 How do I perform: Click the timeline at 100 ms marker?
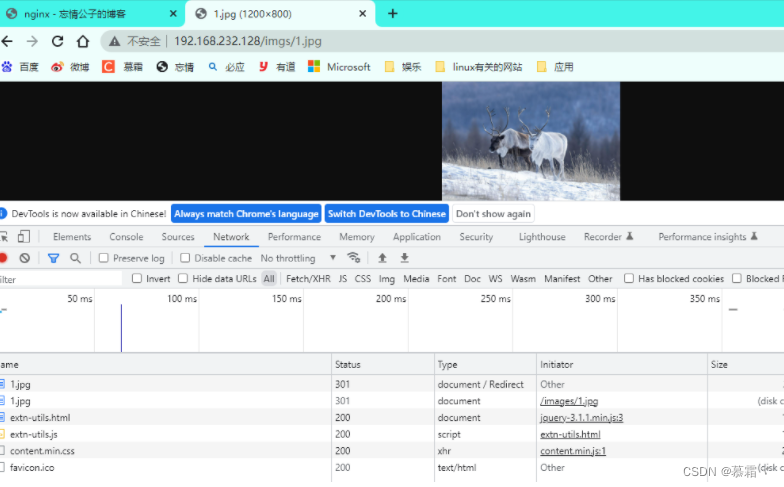pyautogui.click(x=182, y=298)
